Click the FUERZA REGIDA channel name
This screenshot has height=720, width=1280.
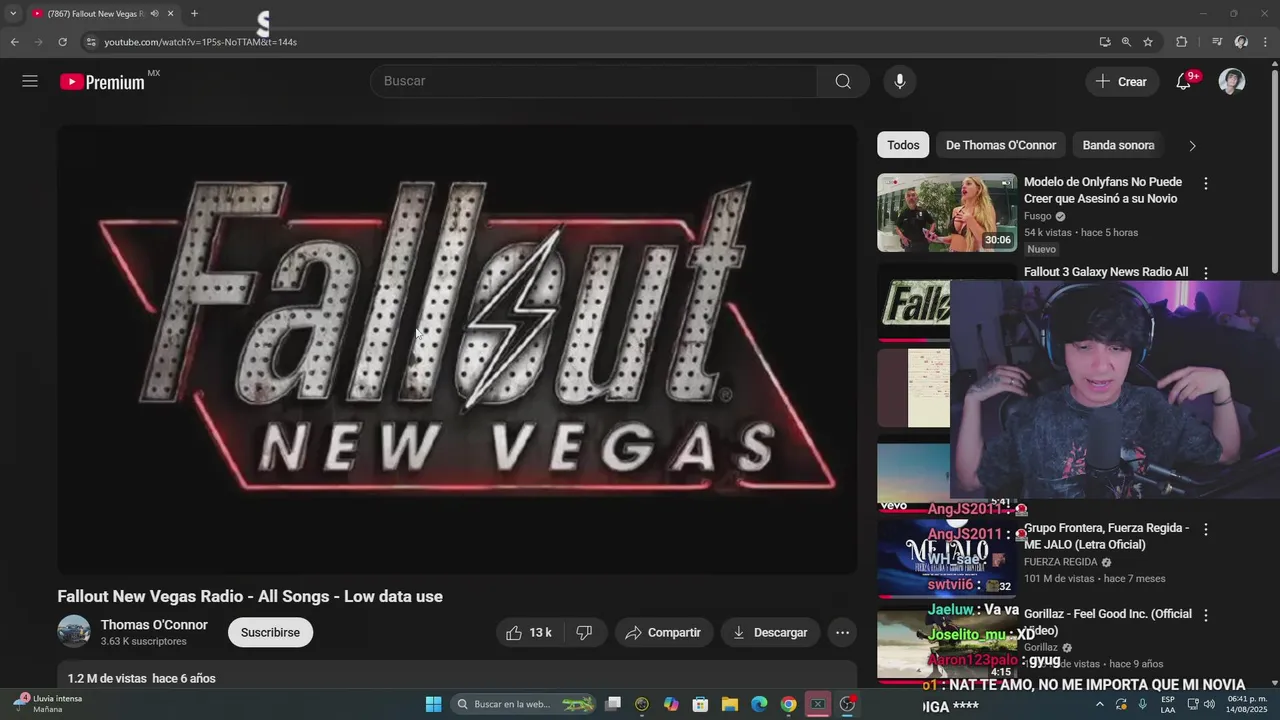coord(1061,562)
